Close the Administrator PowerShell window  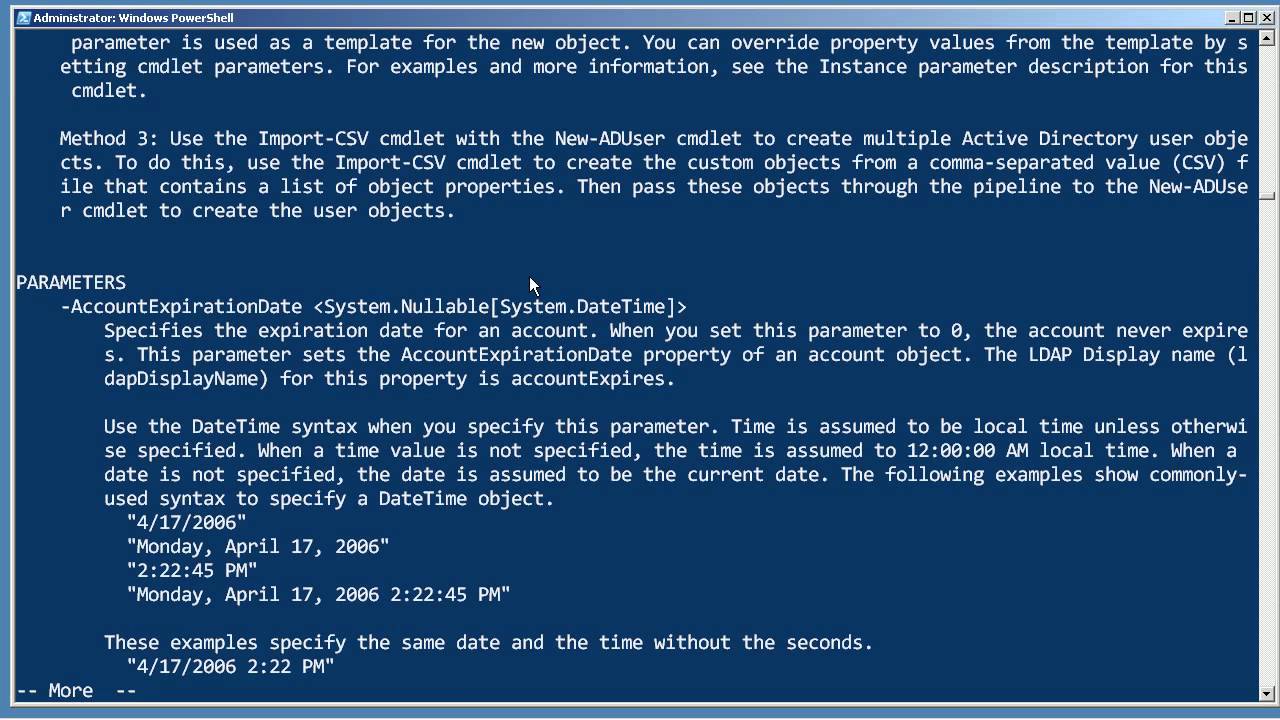click(x=1265, y=17)
